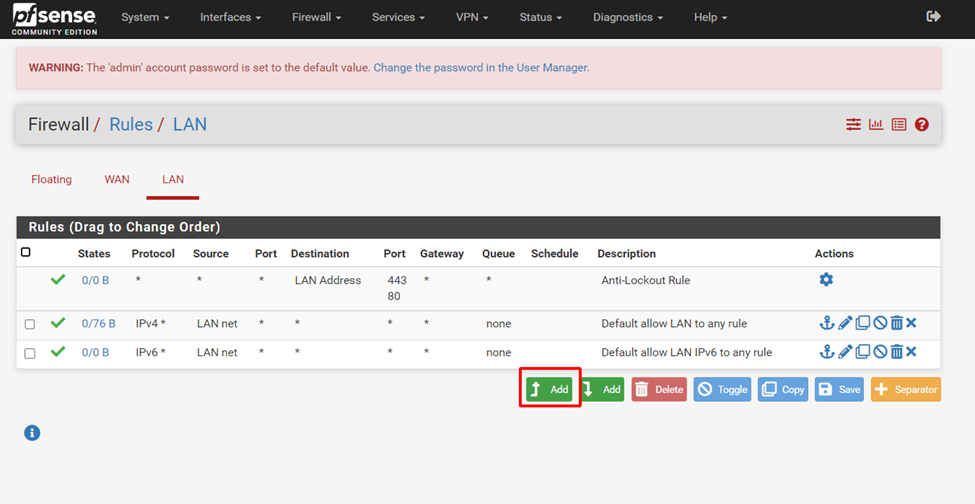Click the trash icon for the IPv6 rule
This screenshot has height=504, width=975.
coord(896,352)
